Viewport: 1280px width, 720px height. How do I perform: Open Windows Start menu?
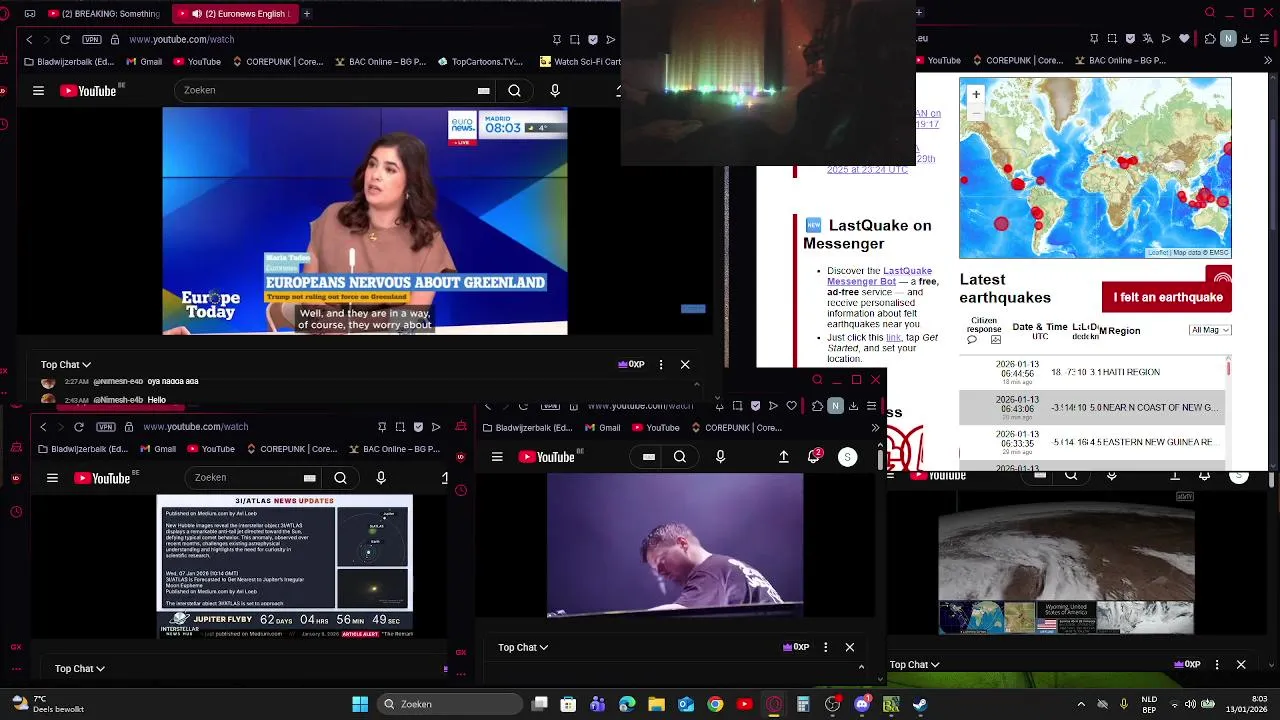click(x=360, y=704)
